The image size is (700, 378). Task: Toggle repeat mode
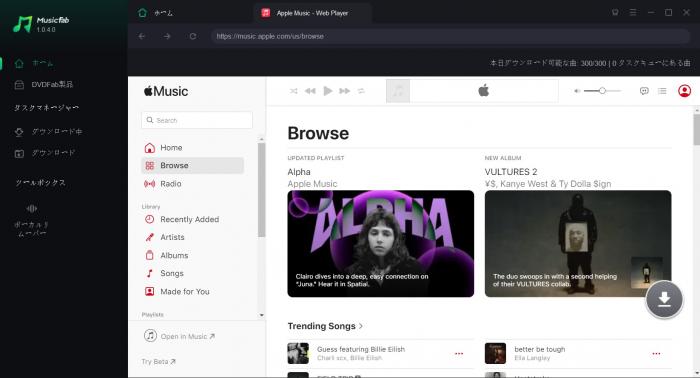point(361,91)
